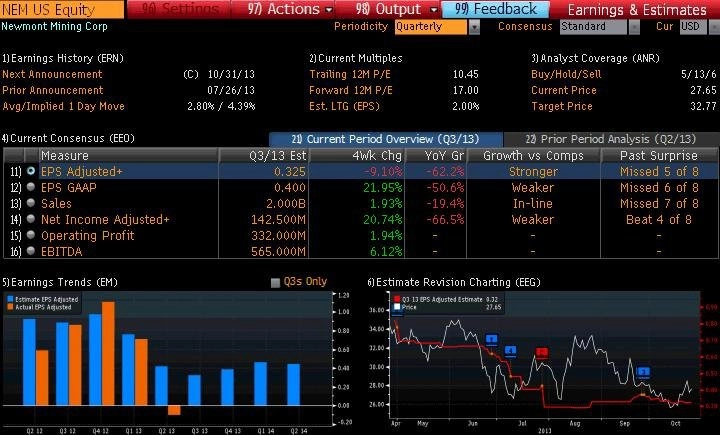Viewport: 720px width, 435px height.
Task: Click the tall orange Q4 12 actual EPS bar
Action: click(x=108, y=354)
